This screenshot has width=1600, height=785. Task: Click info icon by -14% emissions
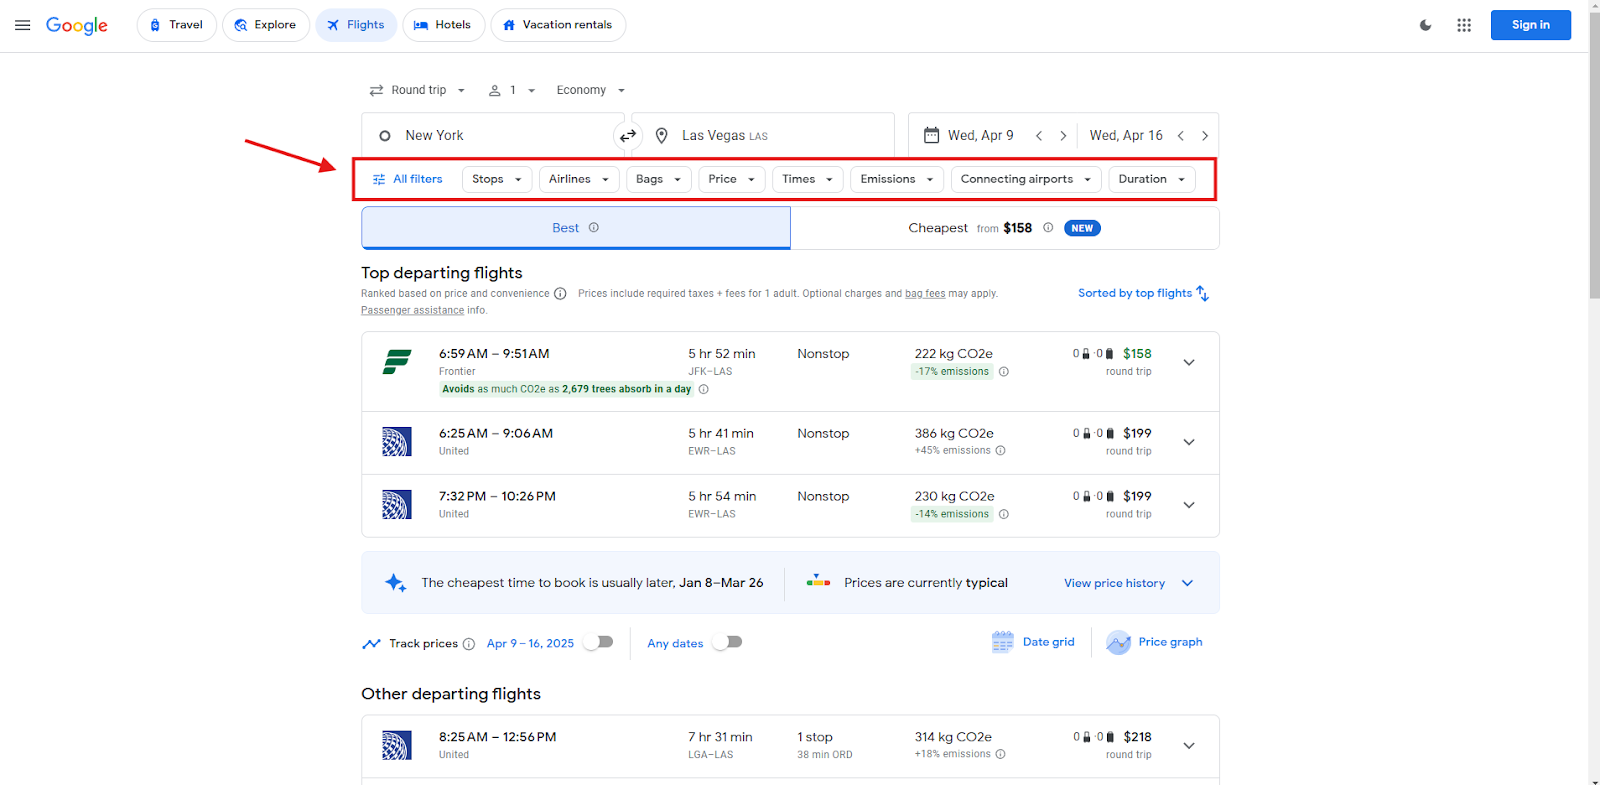1004,514
